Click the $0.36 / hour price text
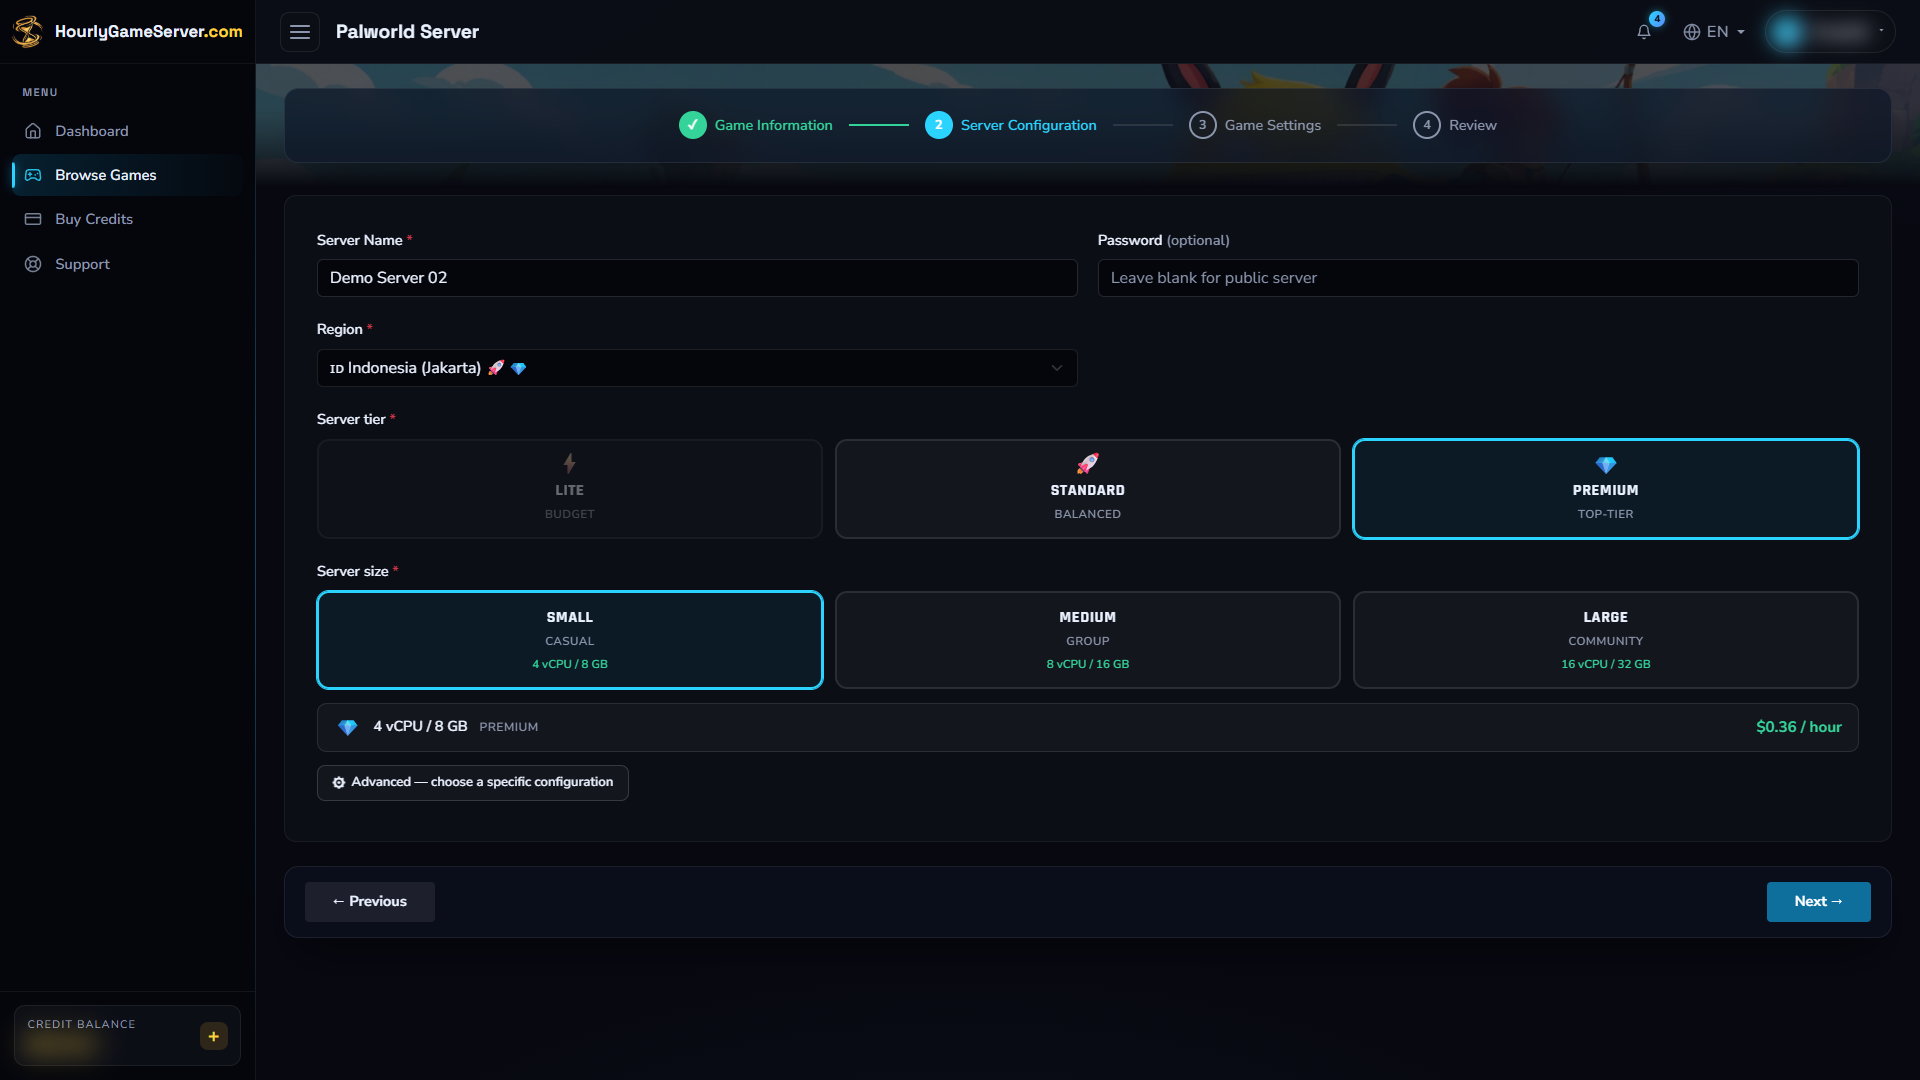Screen dimensions: 1920x1080 [x=1798, y=727]
